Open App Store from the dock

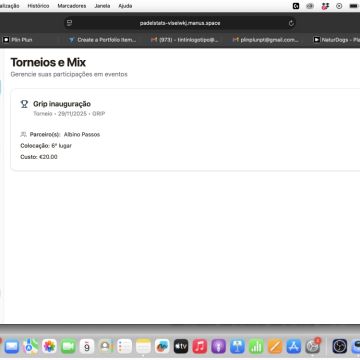click(294, 346)
